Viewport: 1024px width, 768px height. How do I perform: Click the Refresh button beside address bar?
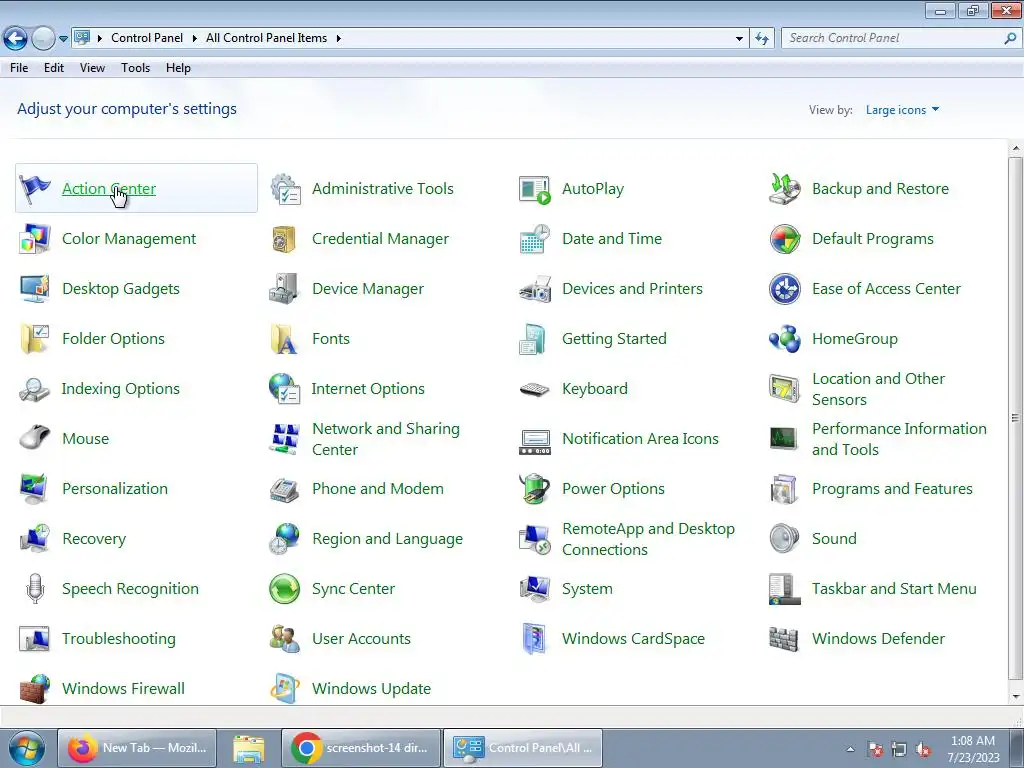[x=761, y=39]
